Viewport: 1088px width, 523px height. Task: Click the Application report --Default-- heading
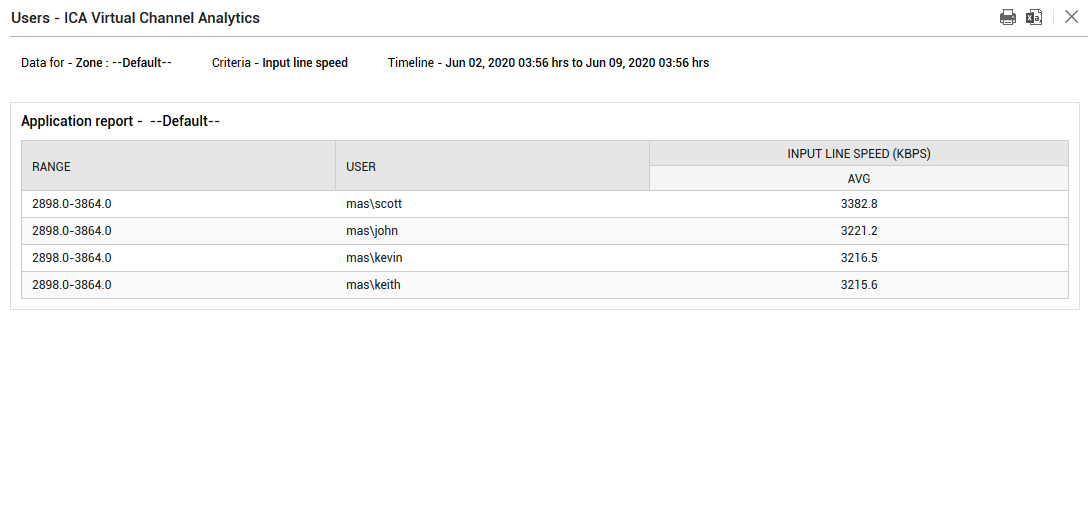121,121
